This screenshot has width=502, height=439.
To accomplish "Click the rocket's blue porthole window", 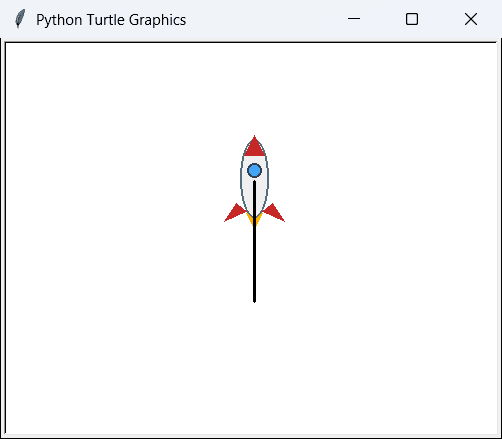I will pos(255,170).
